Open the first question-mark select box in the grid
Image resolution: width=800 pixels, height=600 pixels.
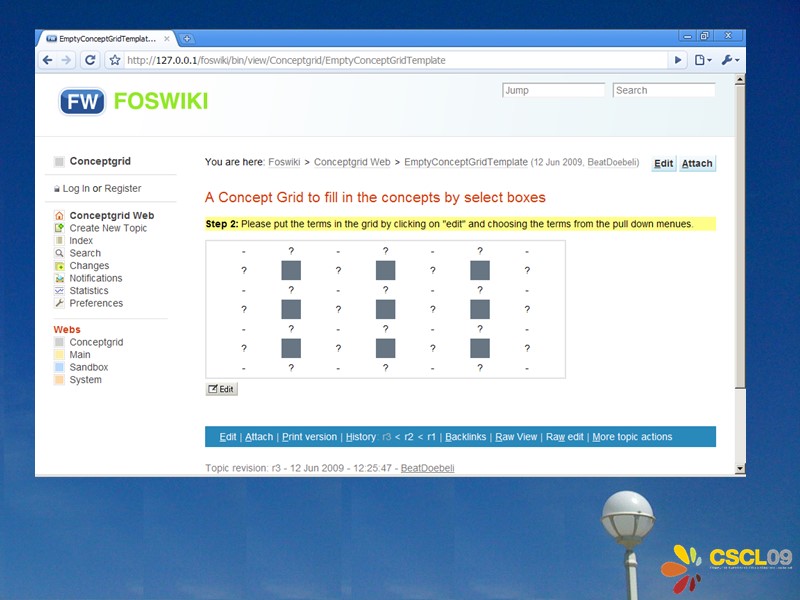(290, 250)
